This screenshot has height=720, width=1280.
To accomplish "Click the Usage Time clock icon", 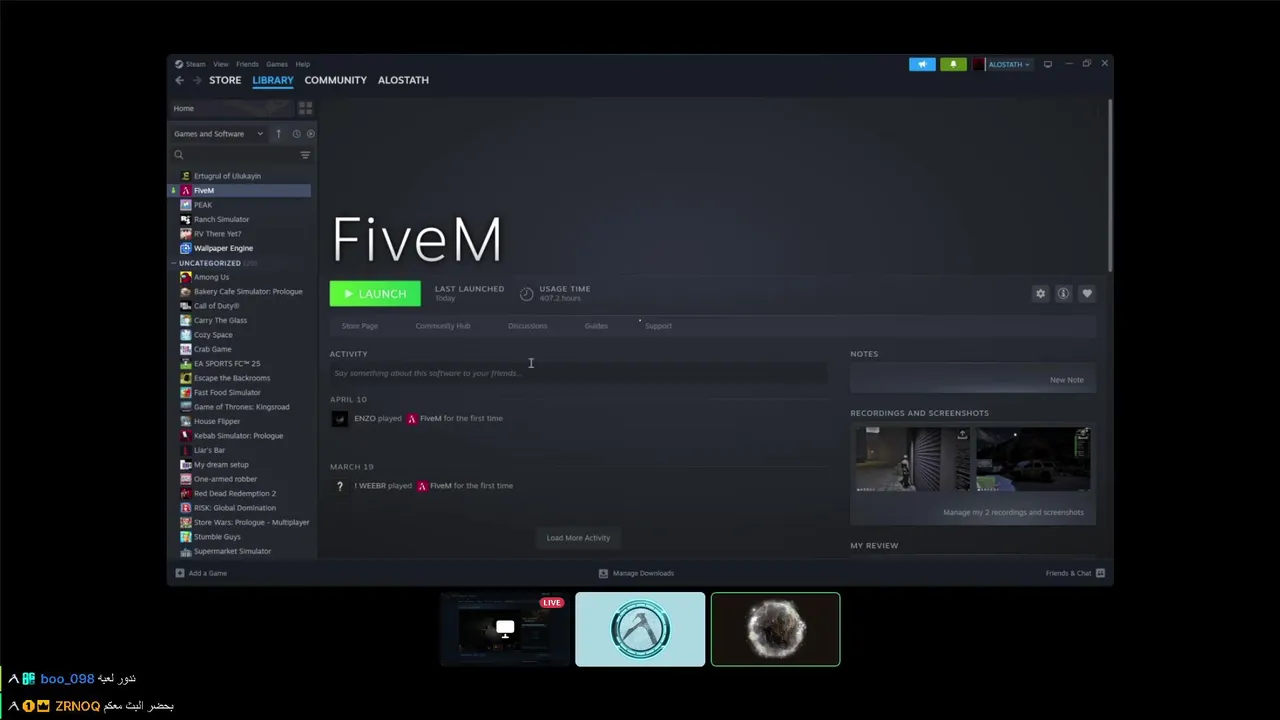I will (x=527, y=293).
